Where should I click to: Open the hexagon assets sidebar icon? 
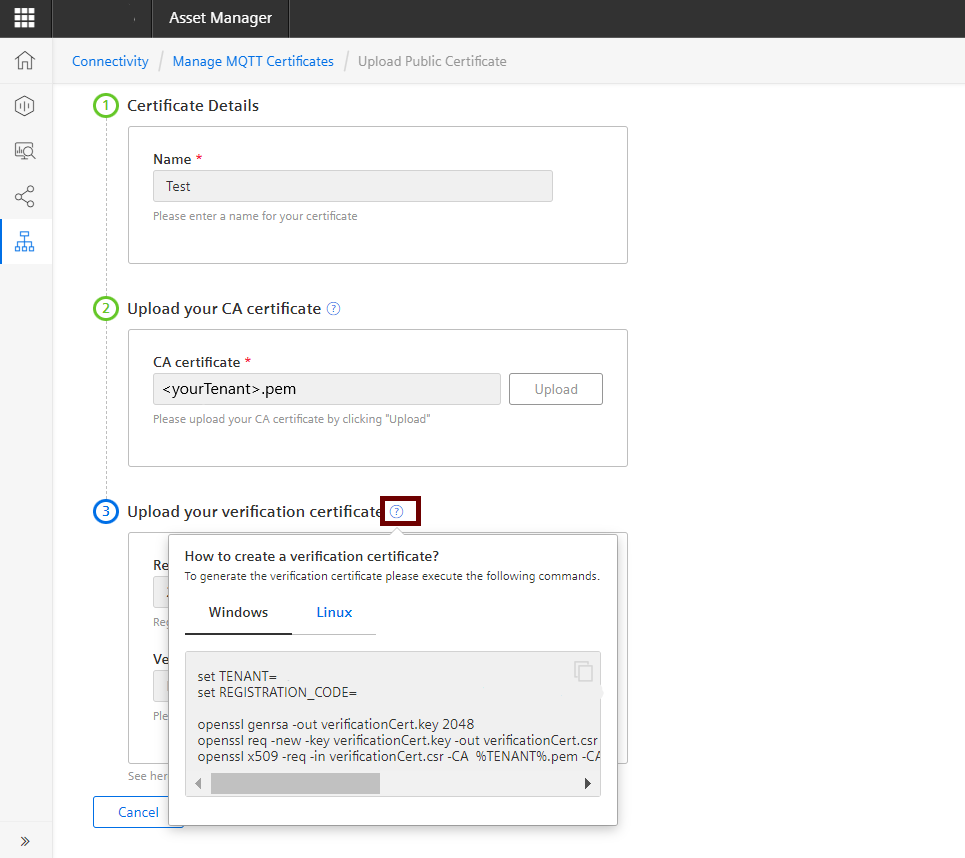(25, 106)
